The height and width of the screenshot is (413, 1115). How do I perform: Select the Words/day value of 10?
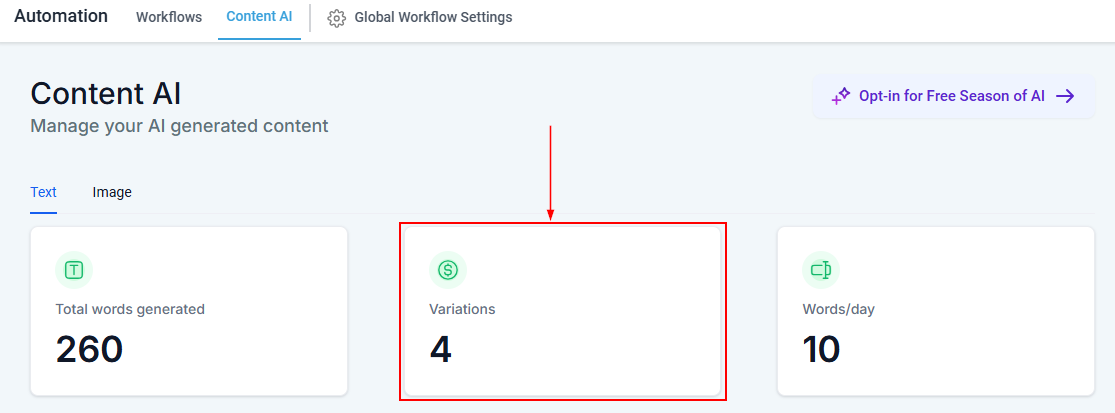[x=821, y=349]
